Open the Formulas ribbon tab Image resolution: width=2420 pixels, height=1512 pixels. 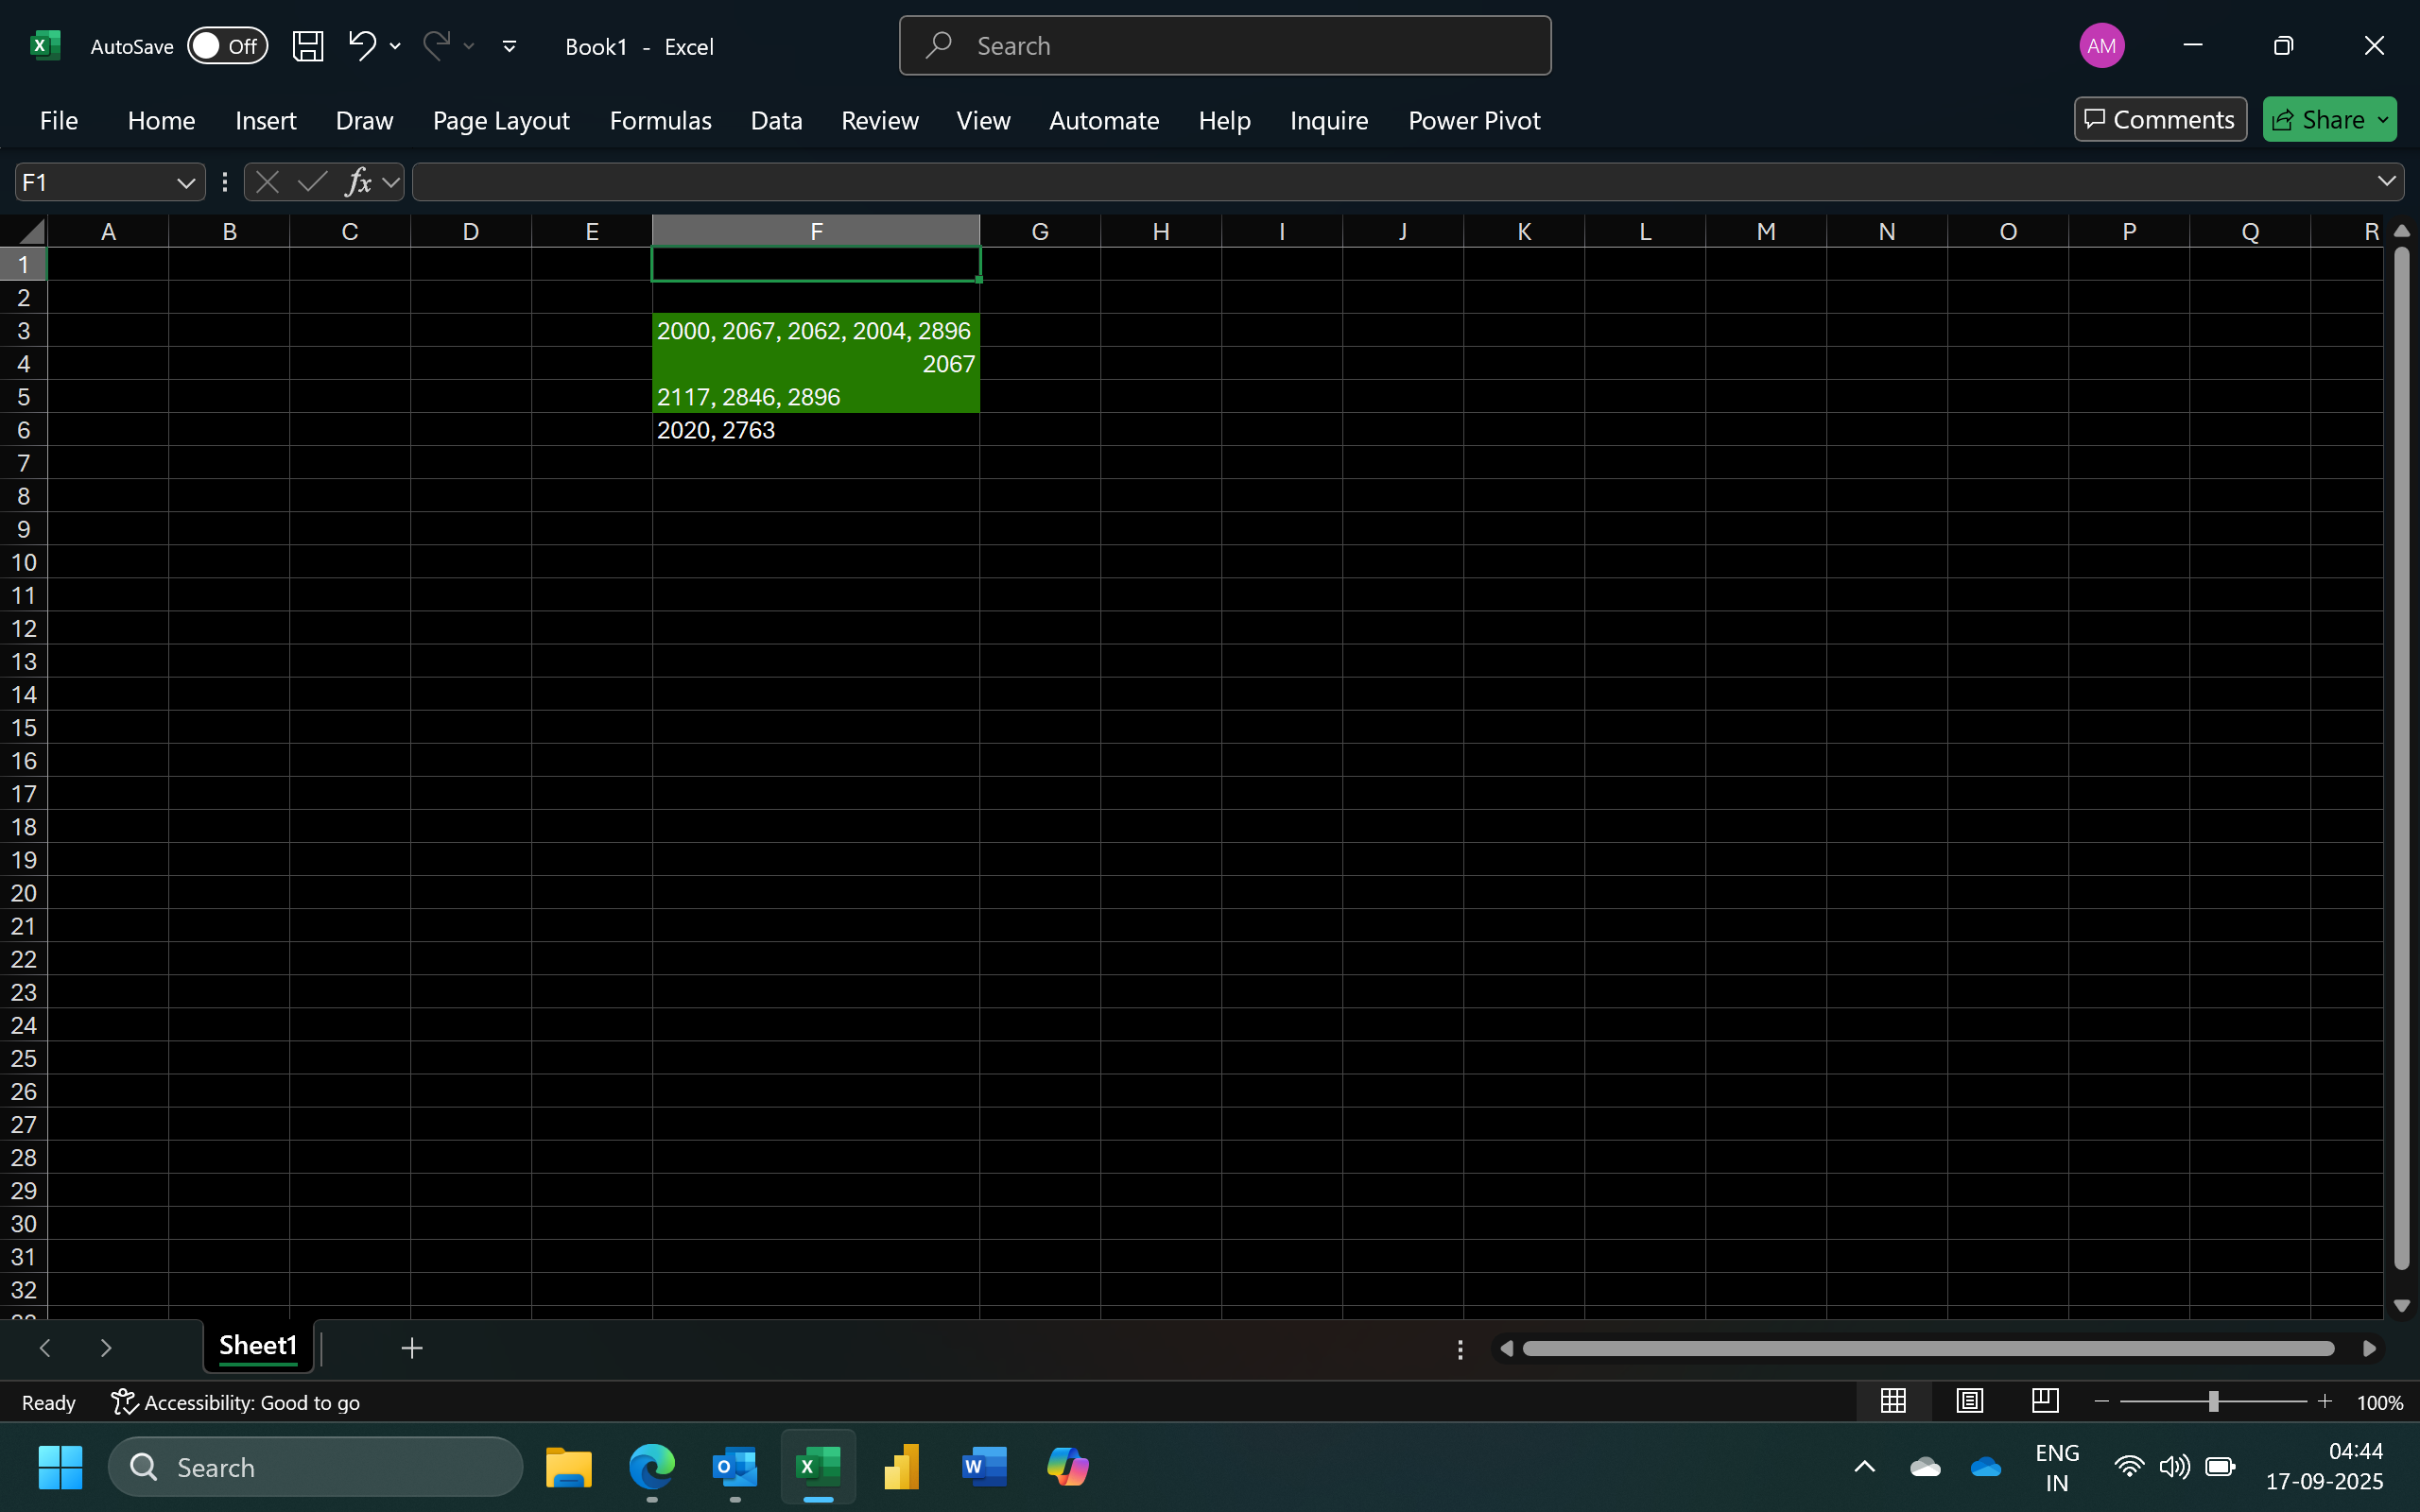point(660,120)
